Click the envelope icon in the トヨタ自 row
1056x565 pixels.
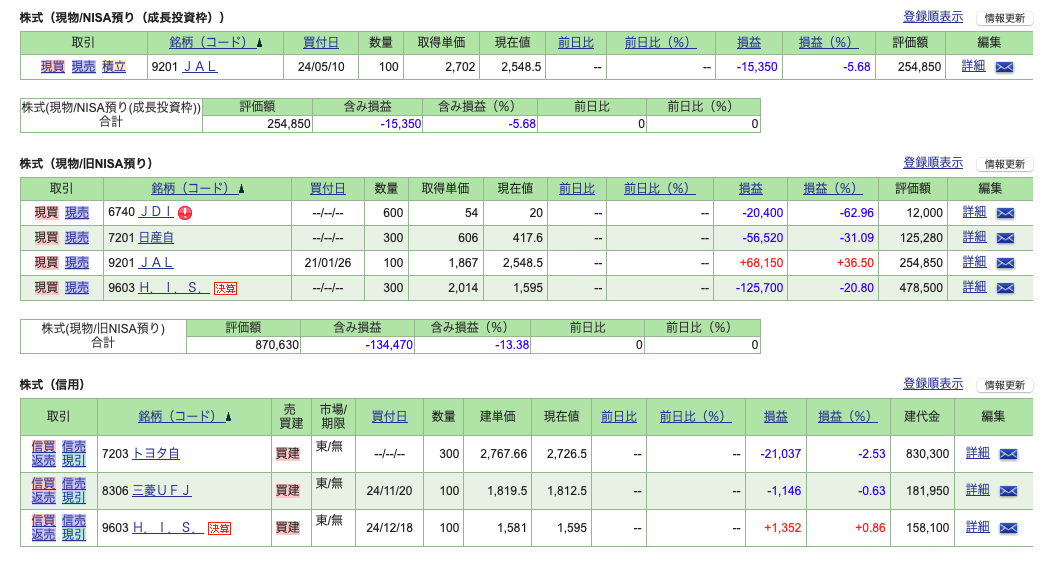coord(1008,454)
